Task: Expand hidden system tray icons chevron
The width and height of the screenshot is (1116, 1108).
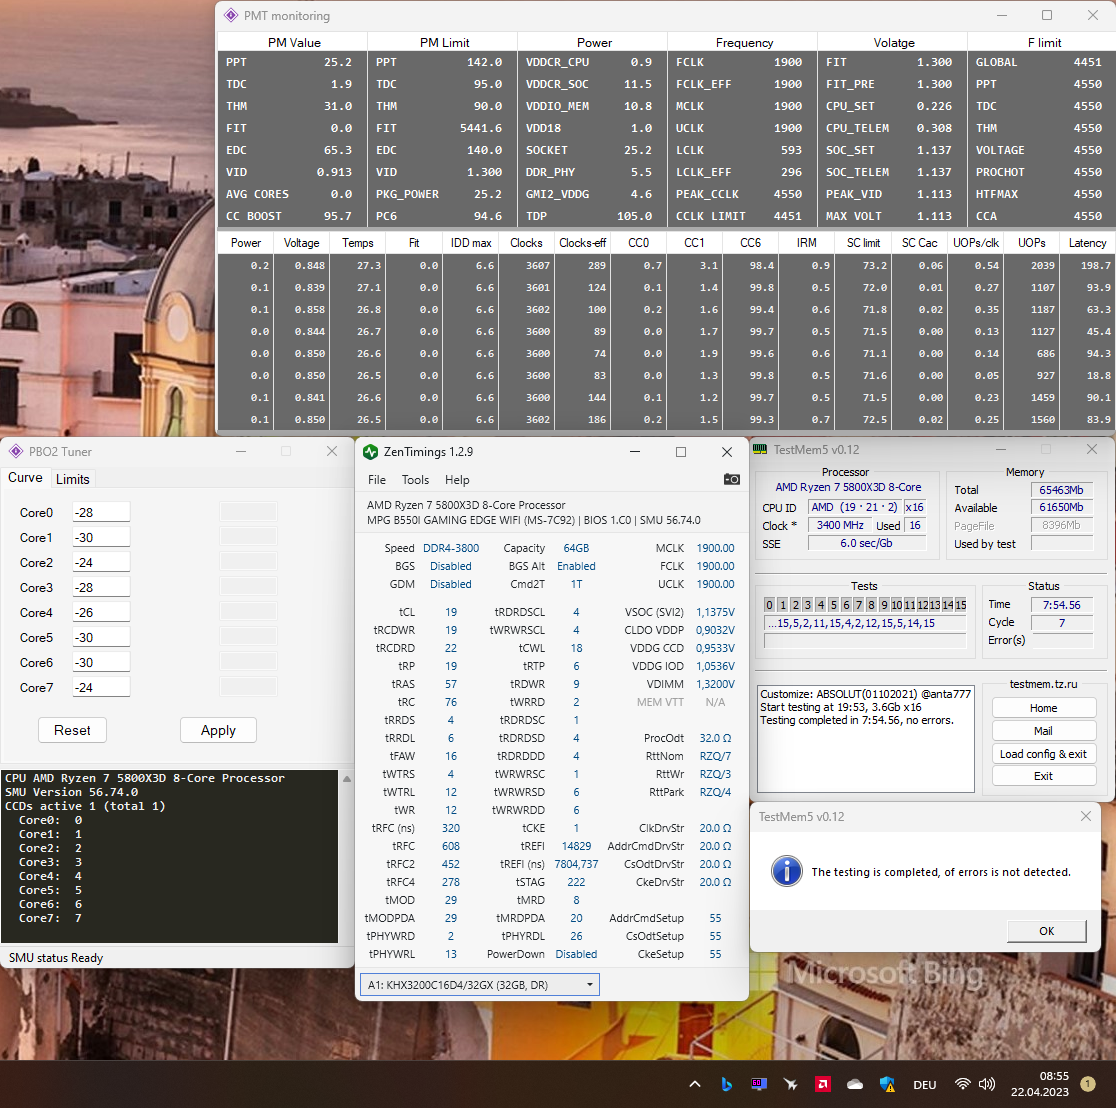Action: pyautogui.click(x=695, y=1084)
